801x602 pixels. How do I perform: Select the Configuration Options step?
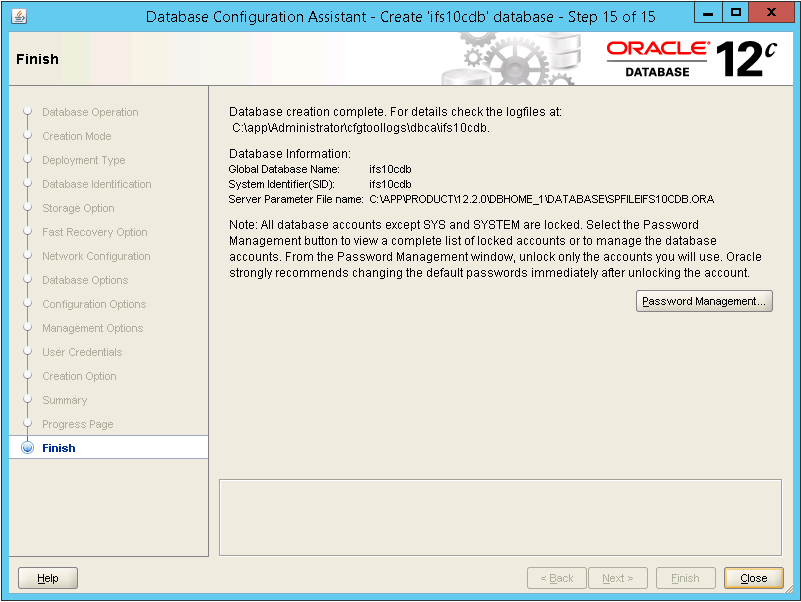[x=94, y=304]
